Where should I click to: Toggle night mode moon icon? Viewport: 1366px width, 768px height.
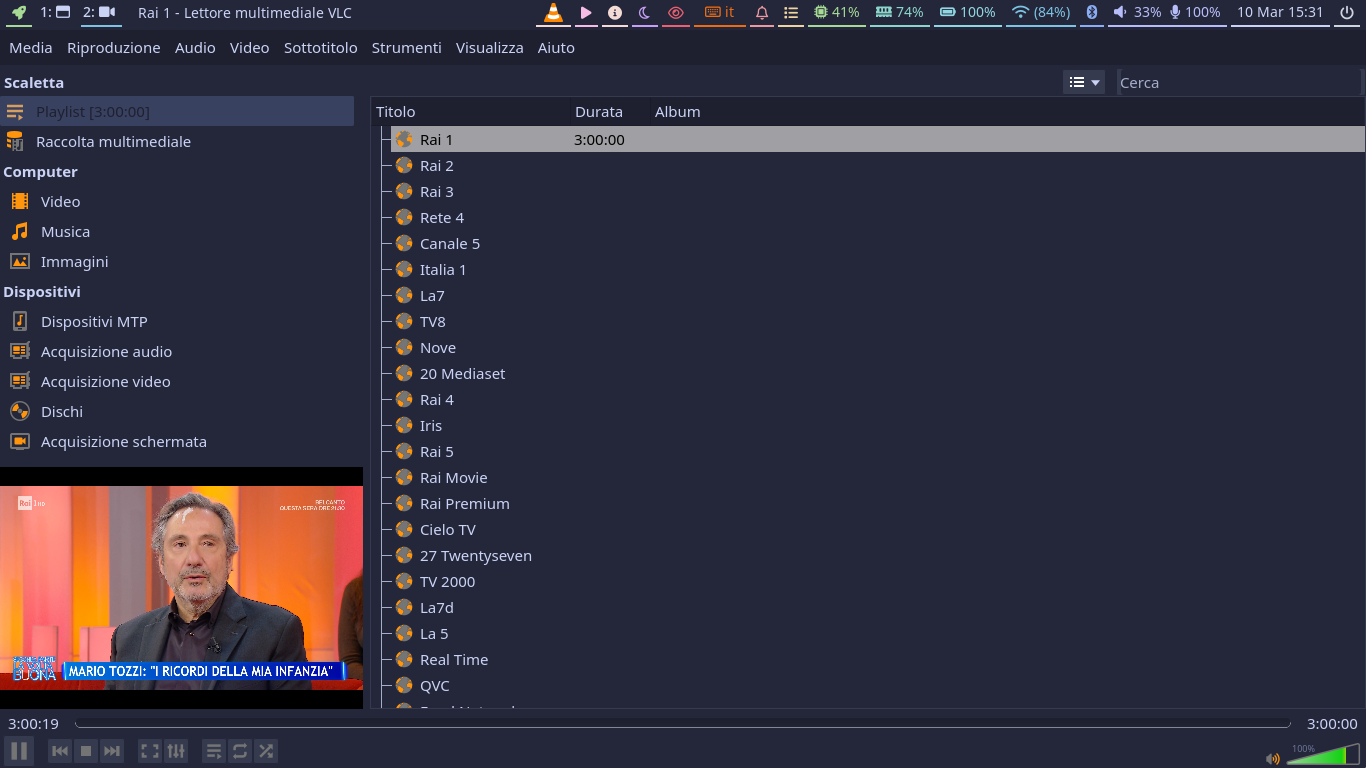pos(644,12)
